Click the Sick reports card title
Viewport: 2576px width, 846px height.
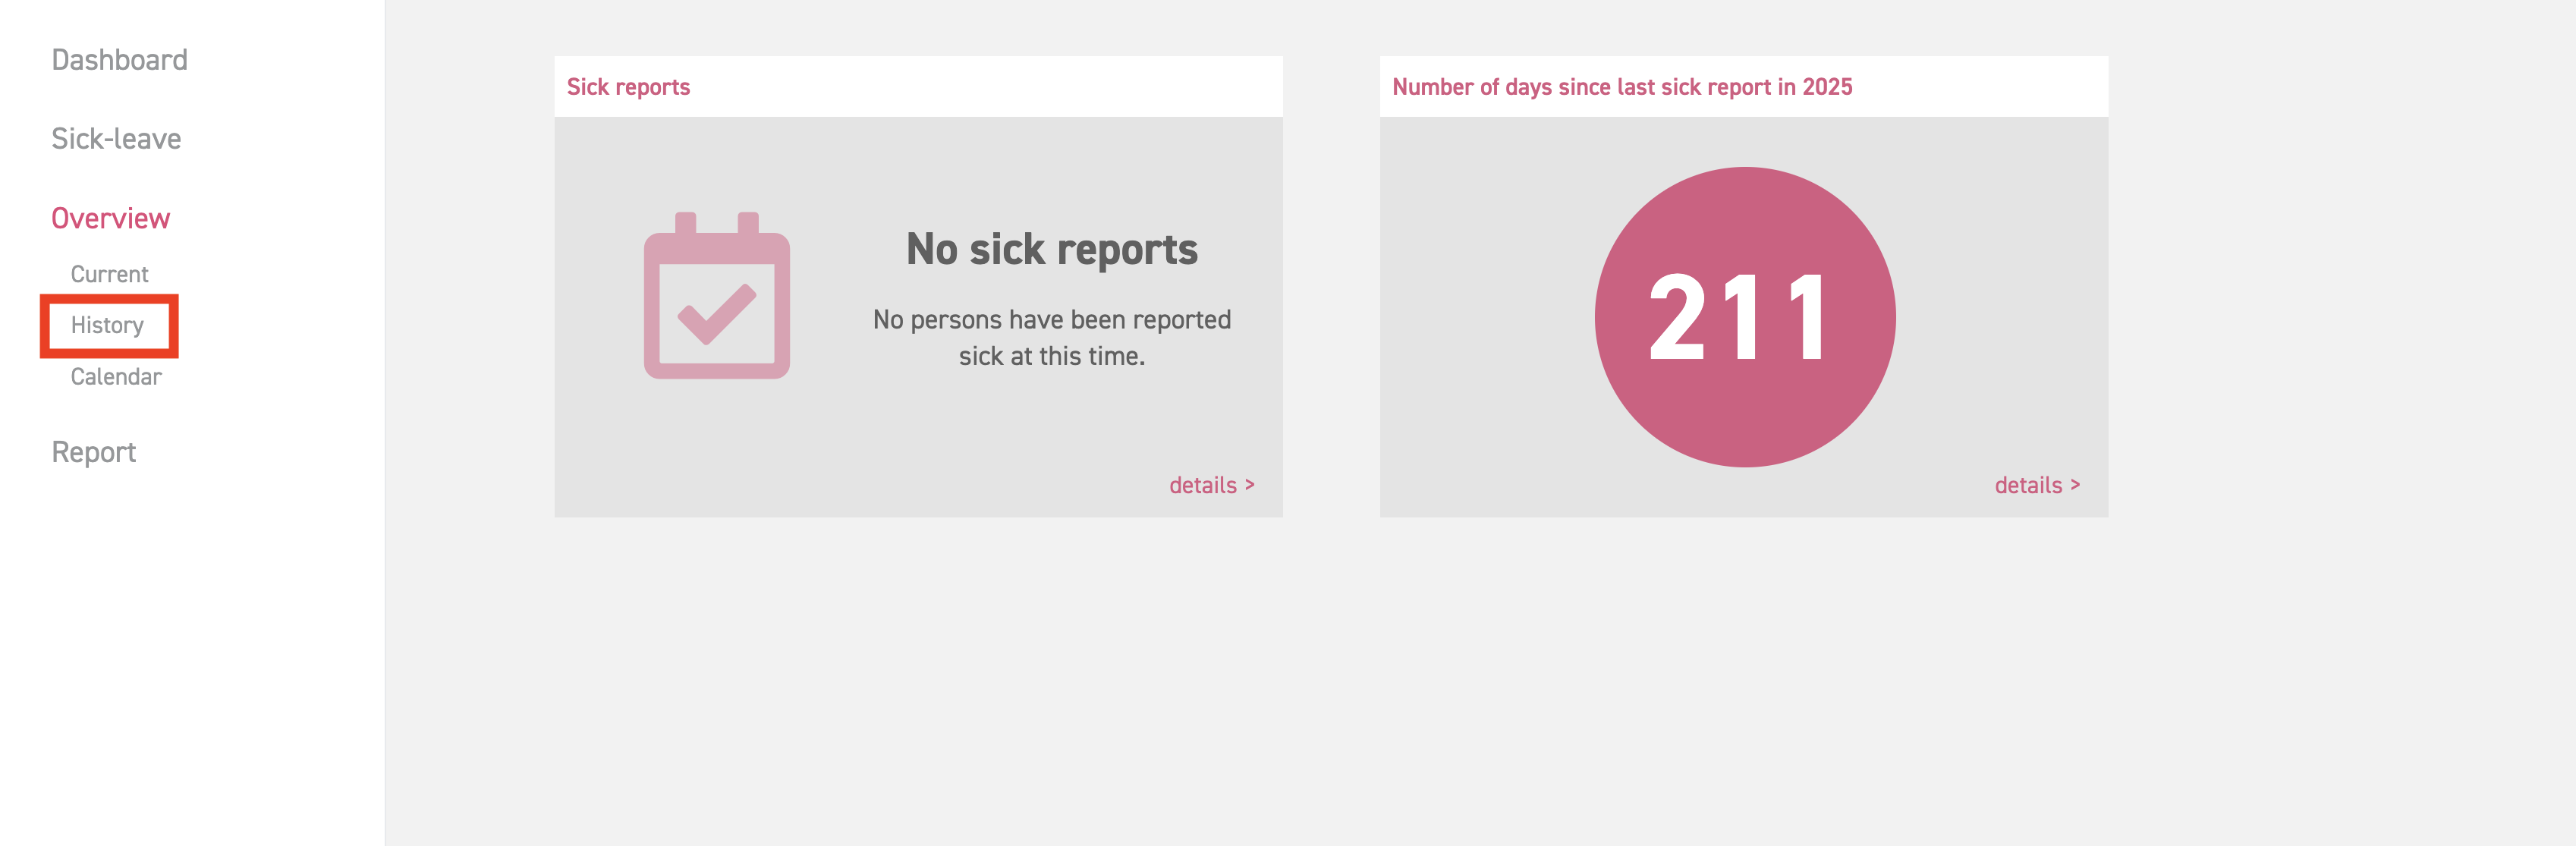(628, 87)
